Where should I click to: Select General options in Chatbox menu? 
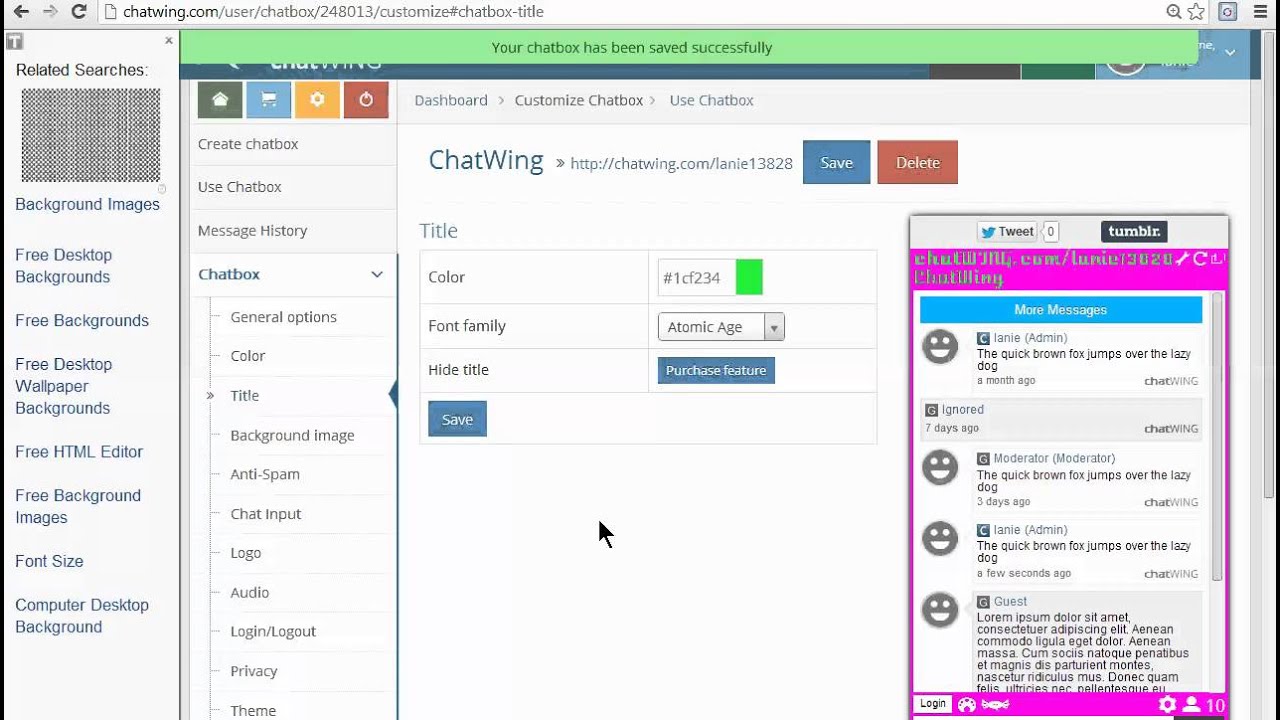tap(283, 317)
